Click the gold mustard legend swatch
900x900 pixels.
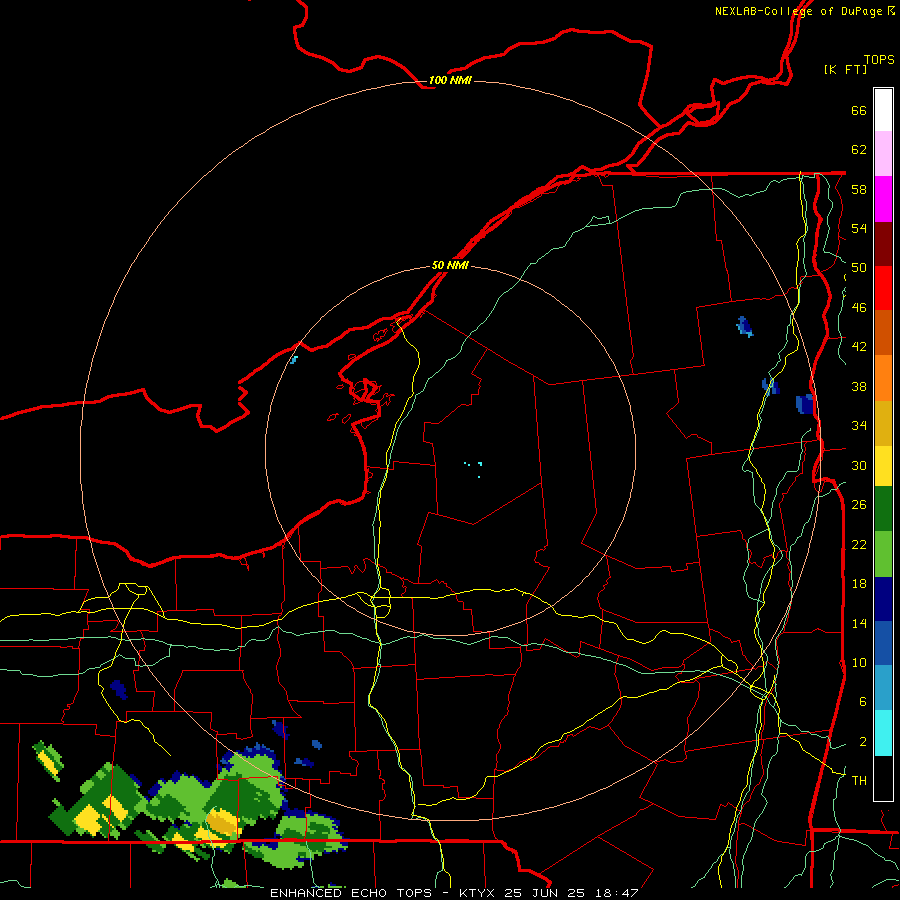[x=883, y=423]
